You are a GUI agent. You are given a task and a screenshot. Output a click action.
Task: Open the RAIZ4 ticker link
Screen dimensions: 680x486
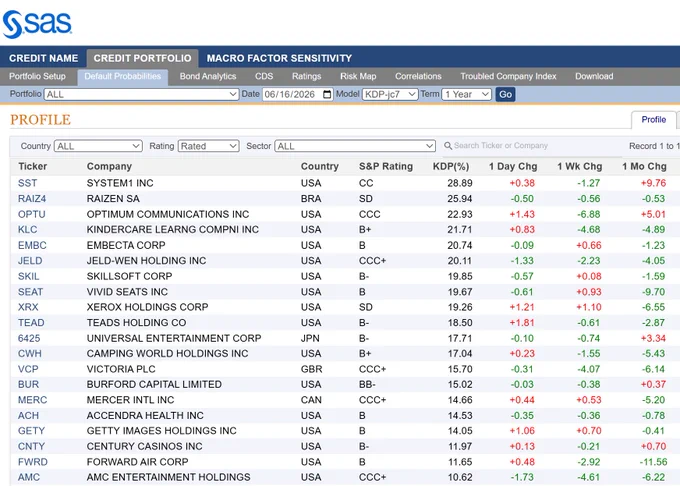pos(32,199)
